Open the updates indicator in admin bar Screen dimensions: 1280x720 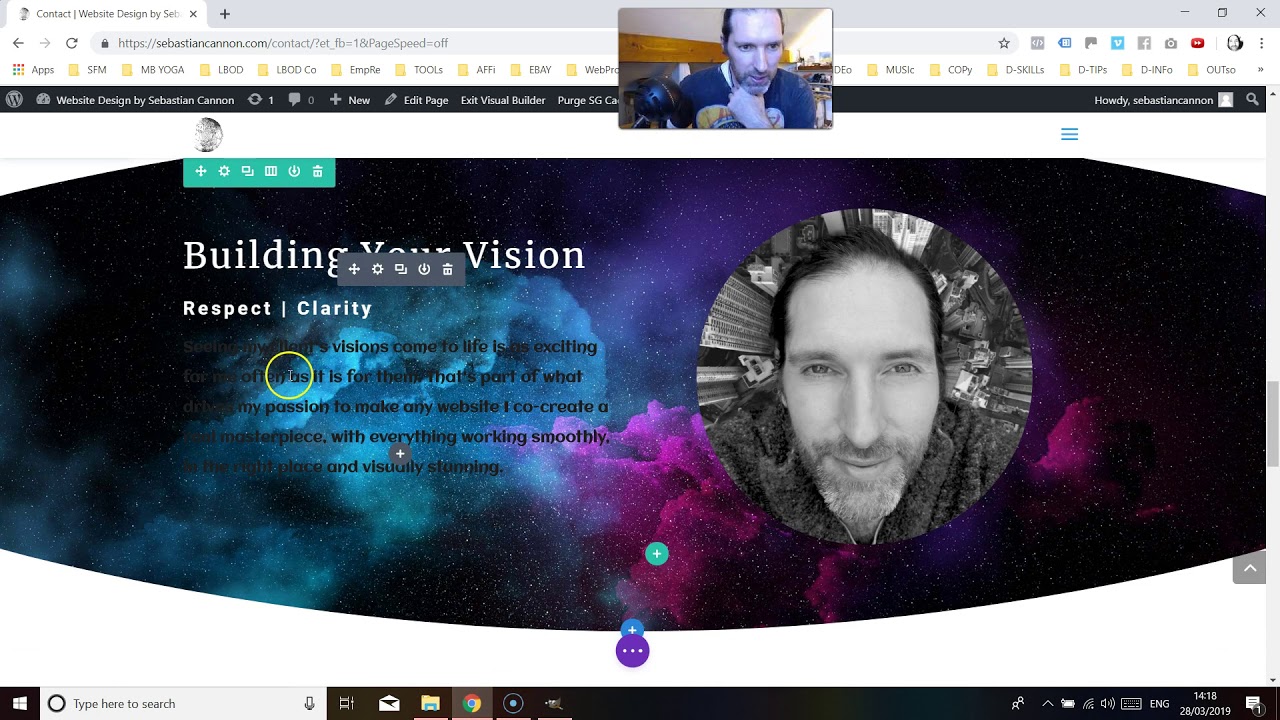click(x=261, y=100)
